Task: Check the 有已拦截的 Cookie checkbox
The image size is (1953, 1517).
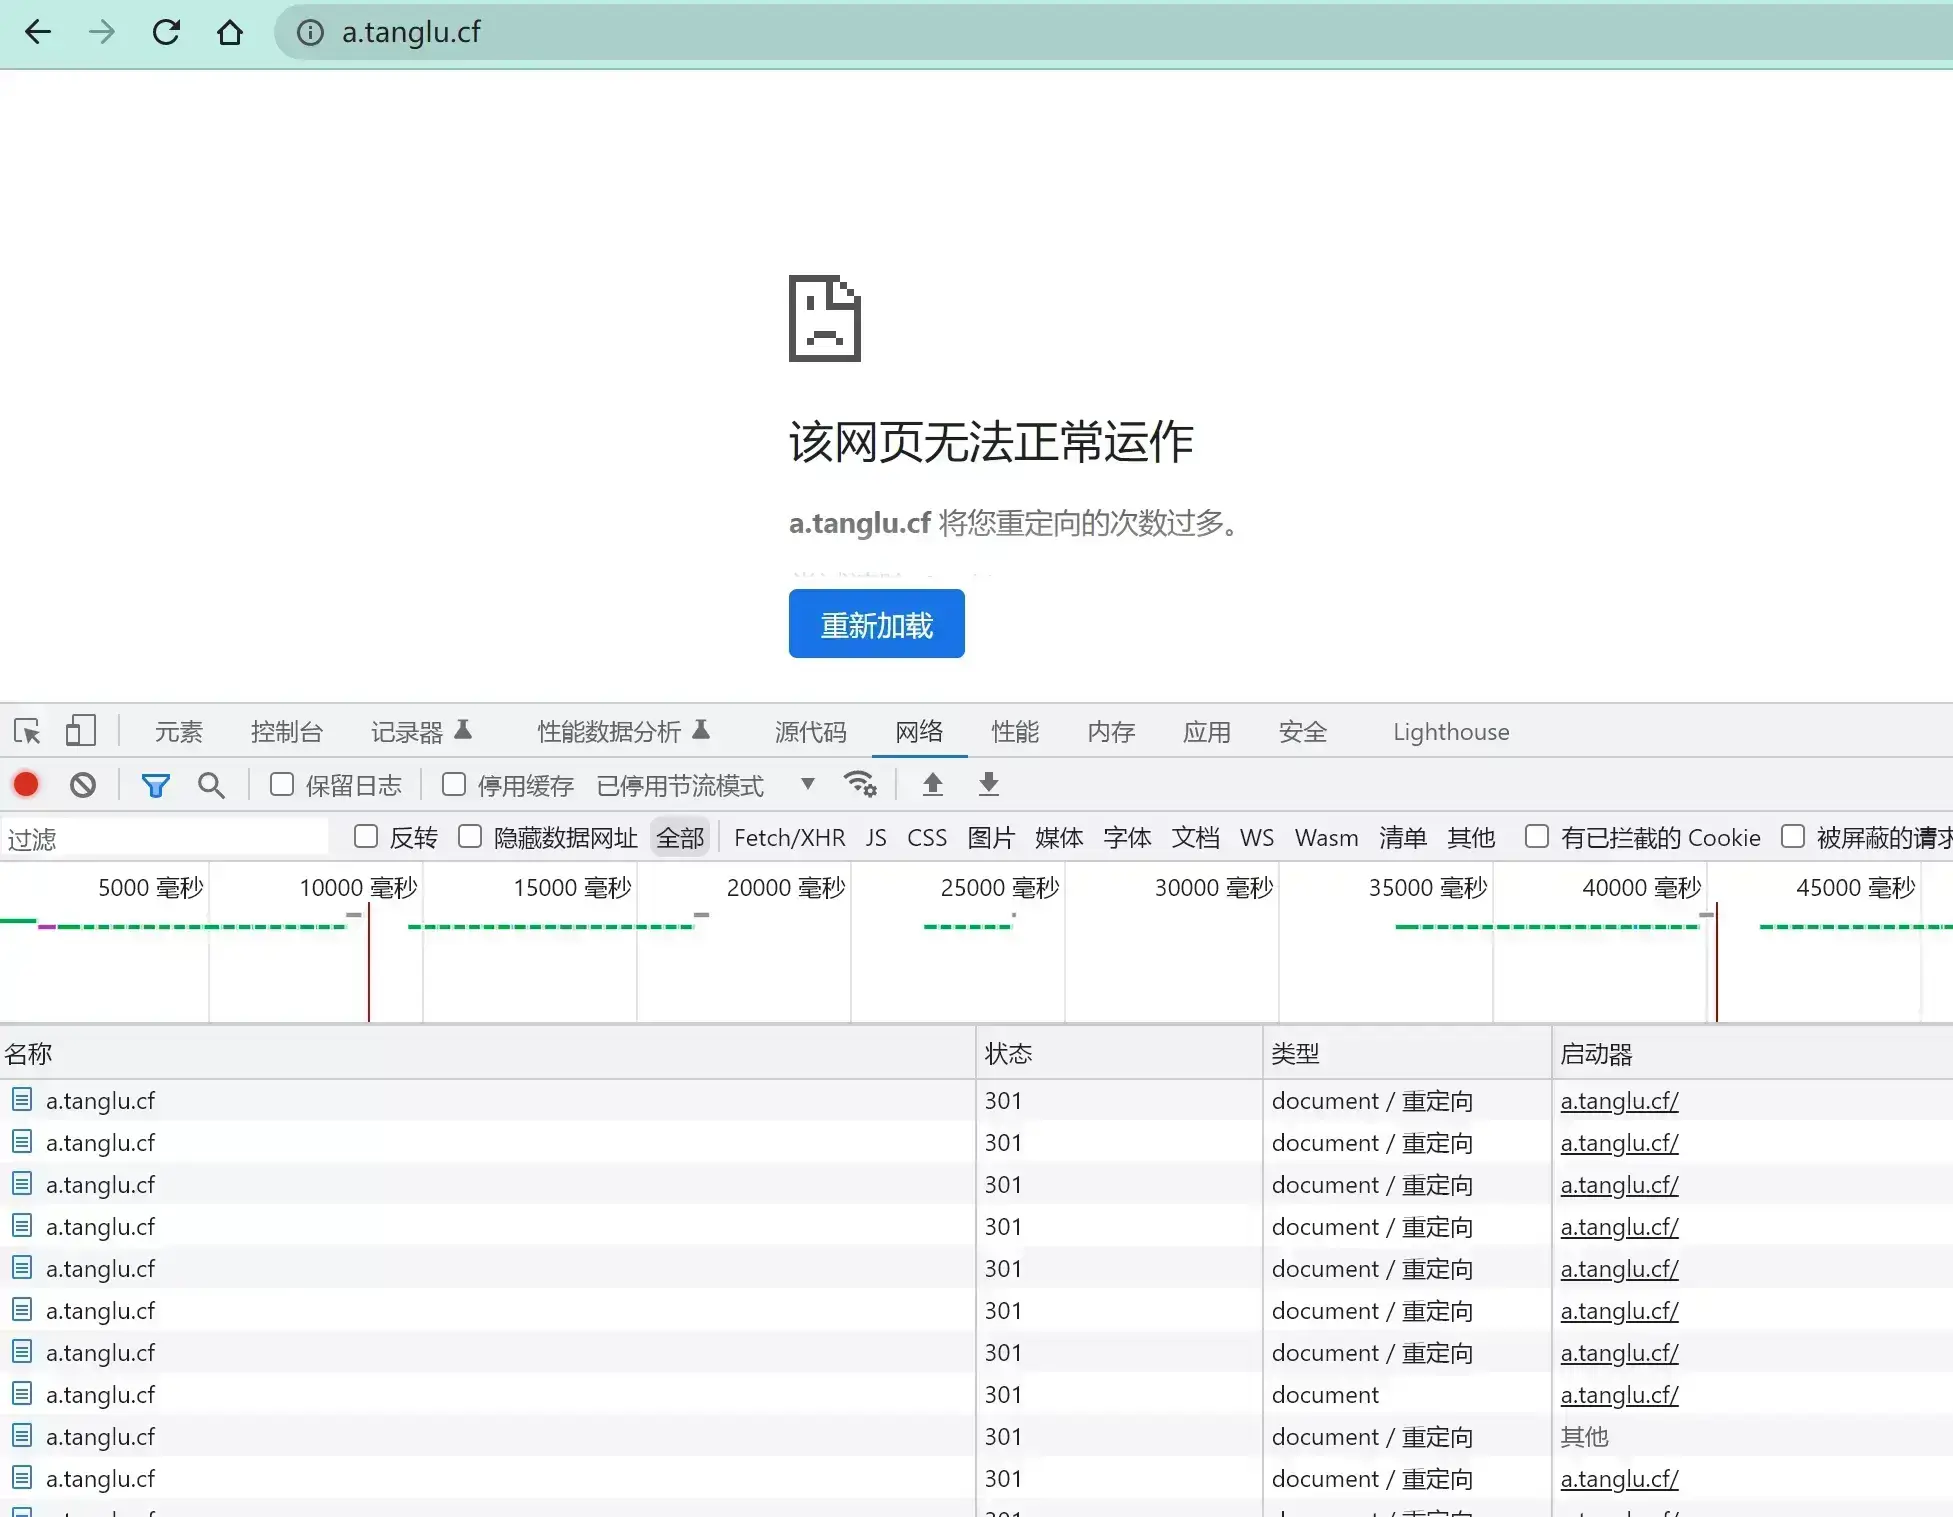Action: 1537,836
